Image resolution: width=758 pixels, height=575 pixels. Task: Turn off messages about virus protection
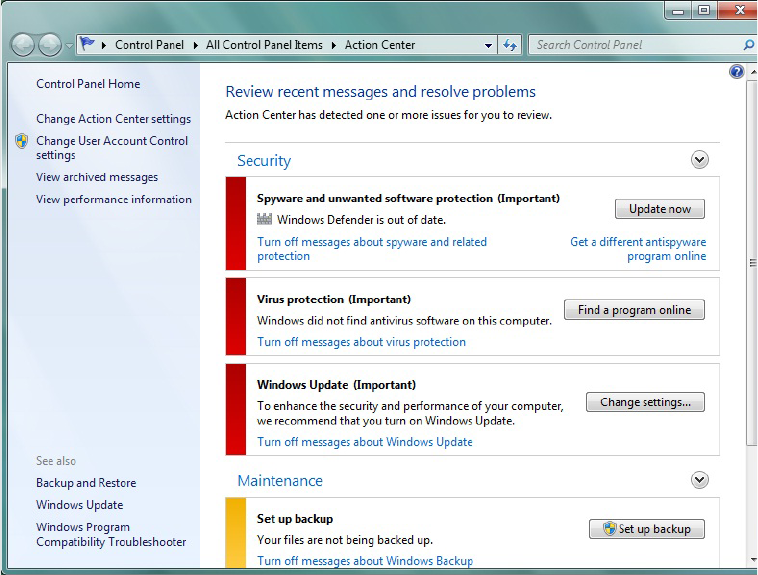point(361,342)
